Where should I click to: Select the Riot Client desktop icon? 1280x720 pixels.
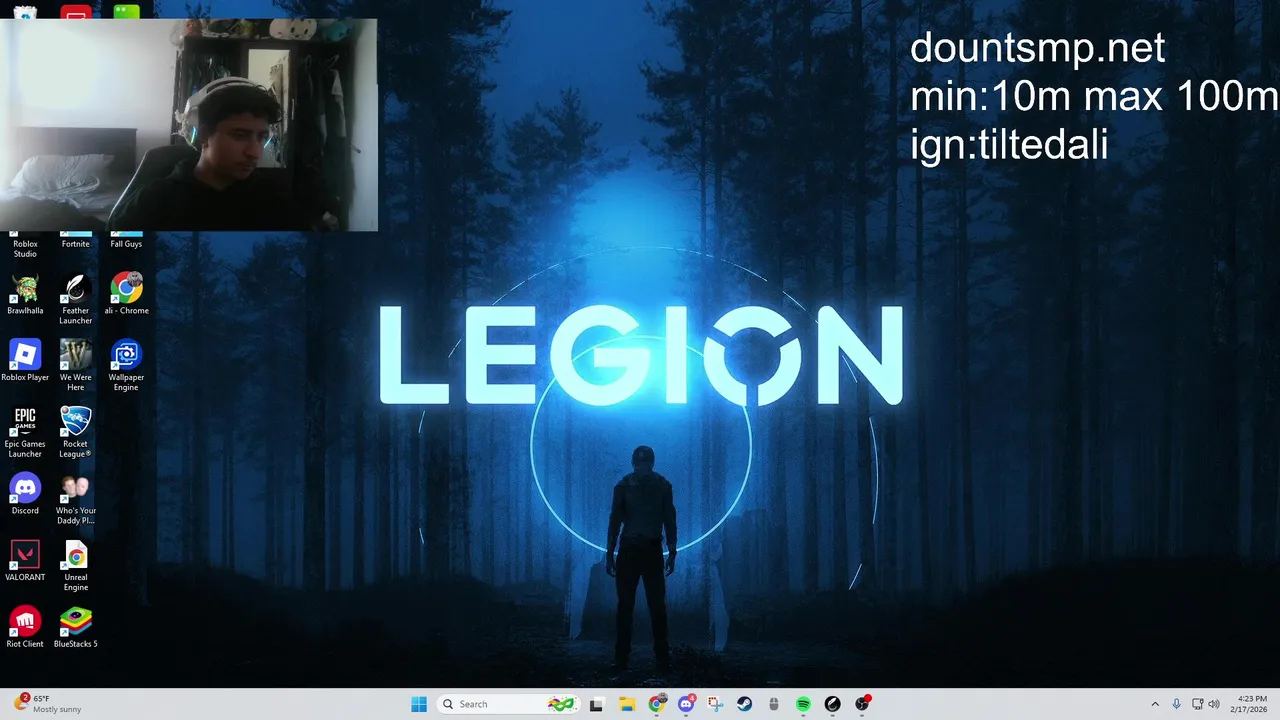(x=25, y=627)
